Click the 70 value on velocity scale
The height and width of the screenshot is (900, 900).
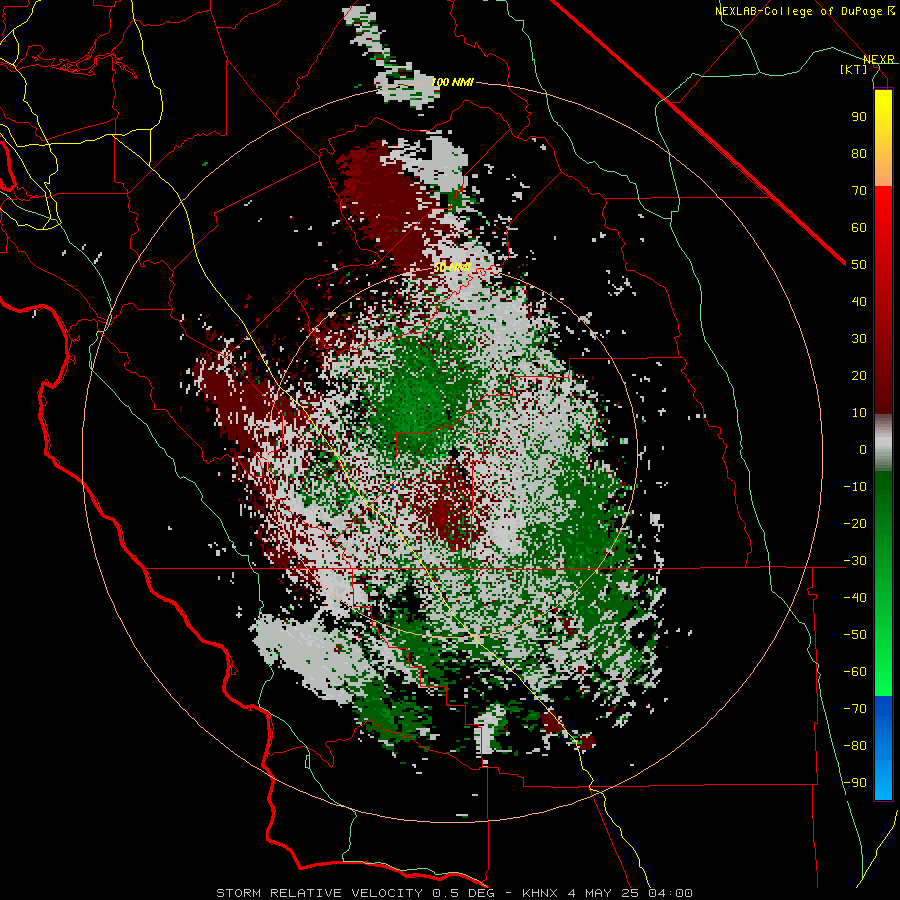[x=859, y=191]
